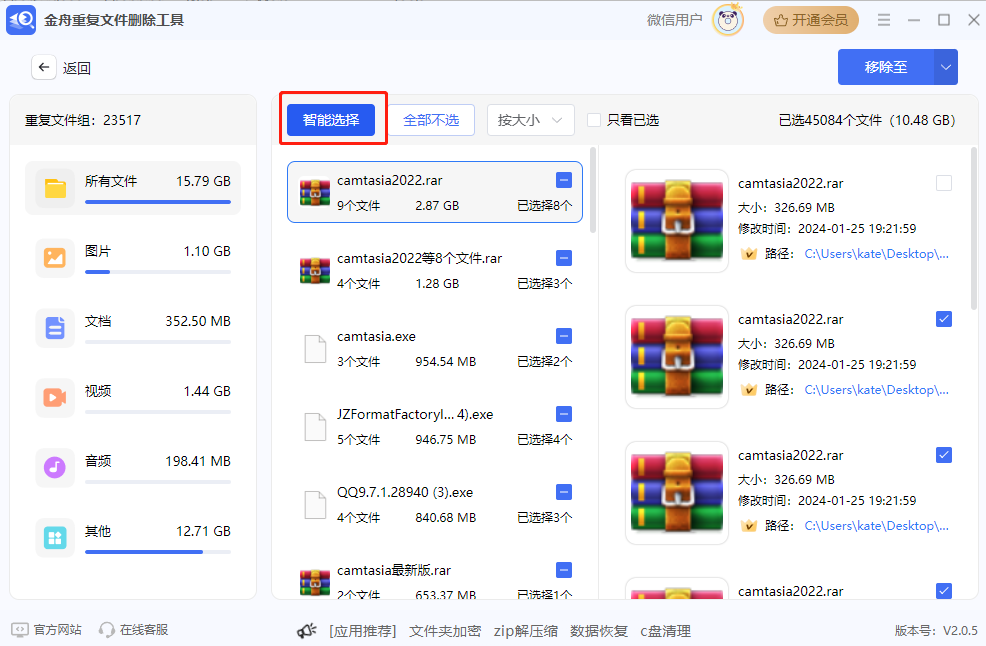Open the 数据恢复 recommended app link
Viewport: 986px width, 646px height.
(599, 631)
